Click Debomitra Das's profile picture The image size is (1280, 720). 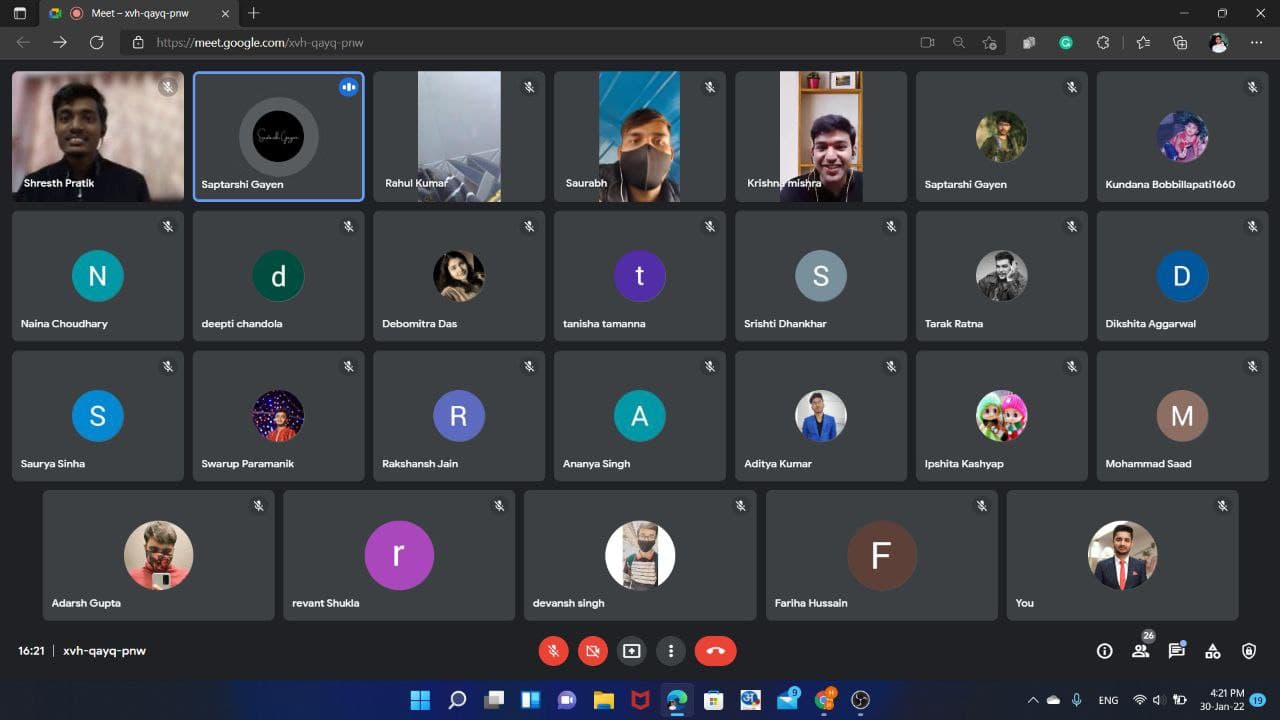[x=459, y=275]
